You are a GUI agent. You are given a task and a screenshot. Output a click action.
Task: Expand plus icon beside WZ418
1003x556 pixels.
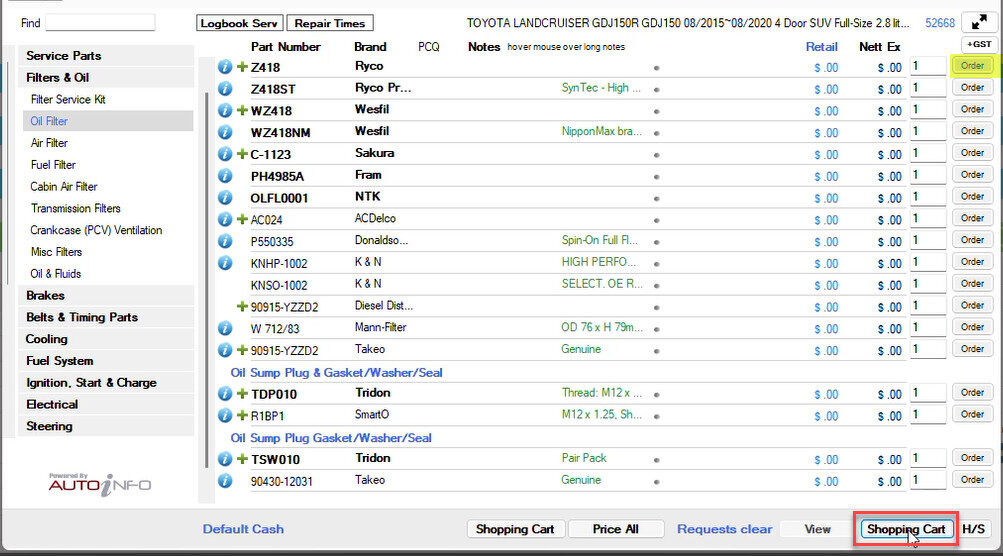tap(242, 110)
